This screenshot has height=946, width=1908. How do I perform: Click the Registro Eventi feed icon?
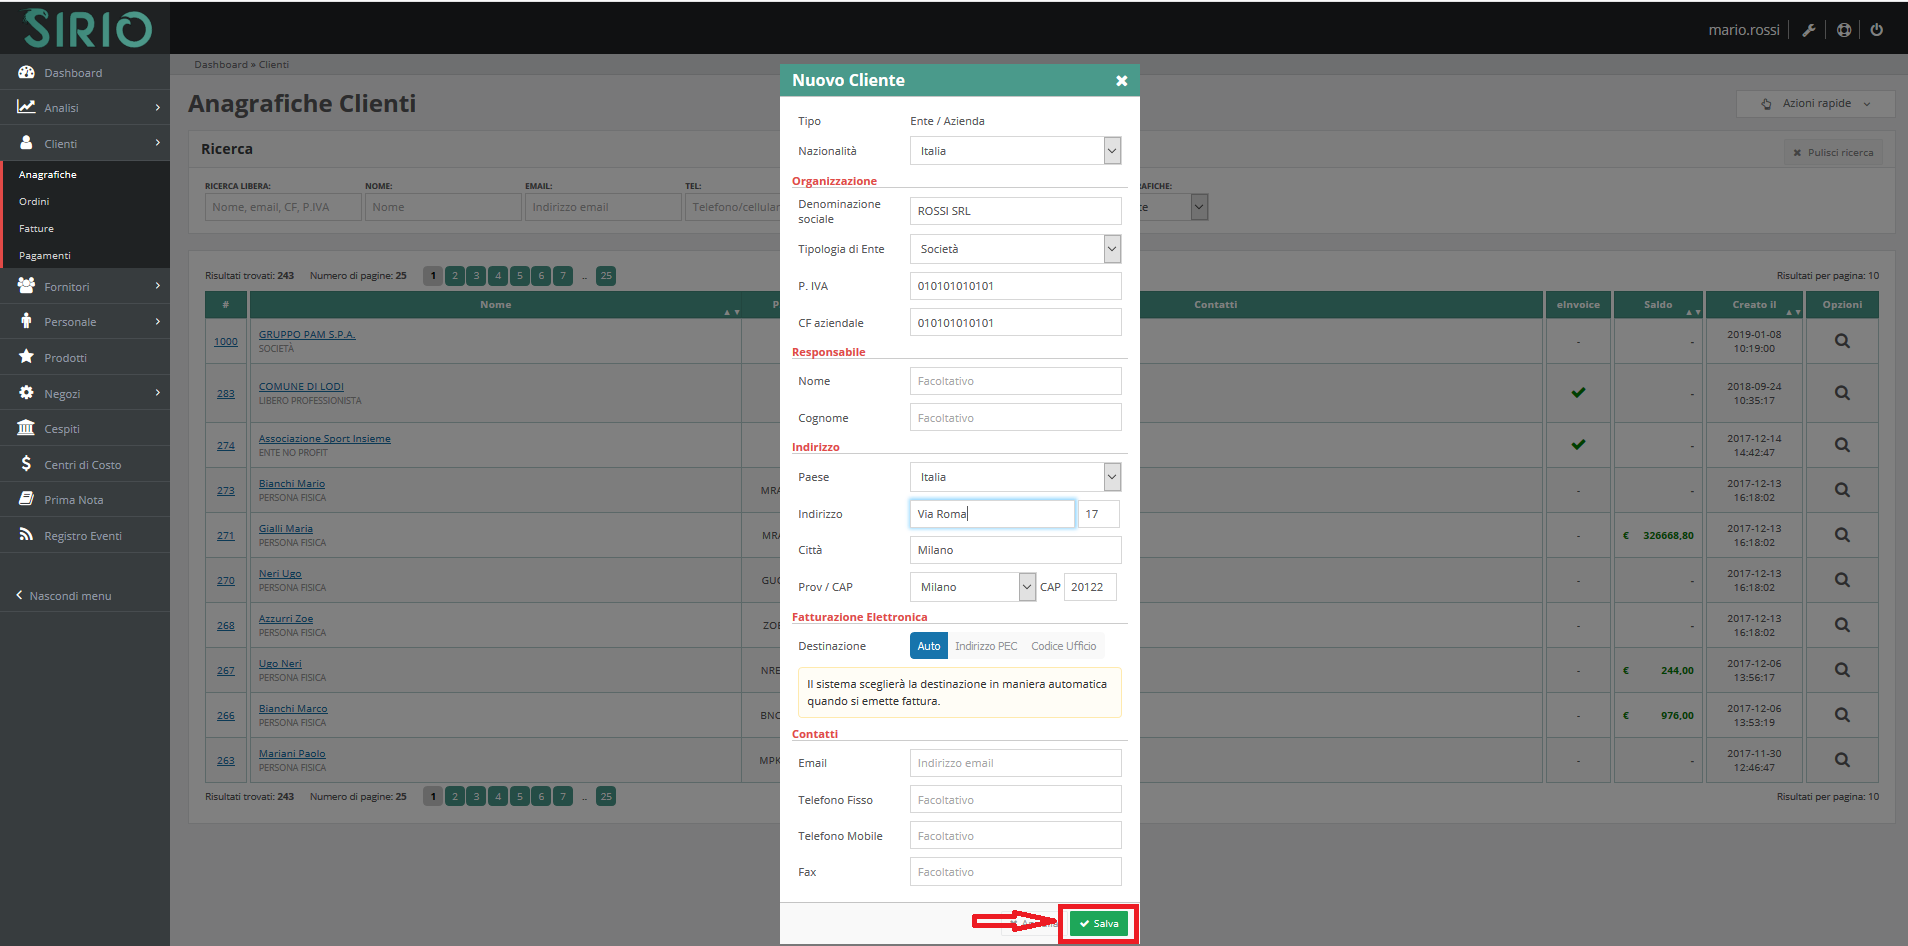(x=26, y=534)
